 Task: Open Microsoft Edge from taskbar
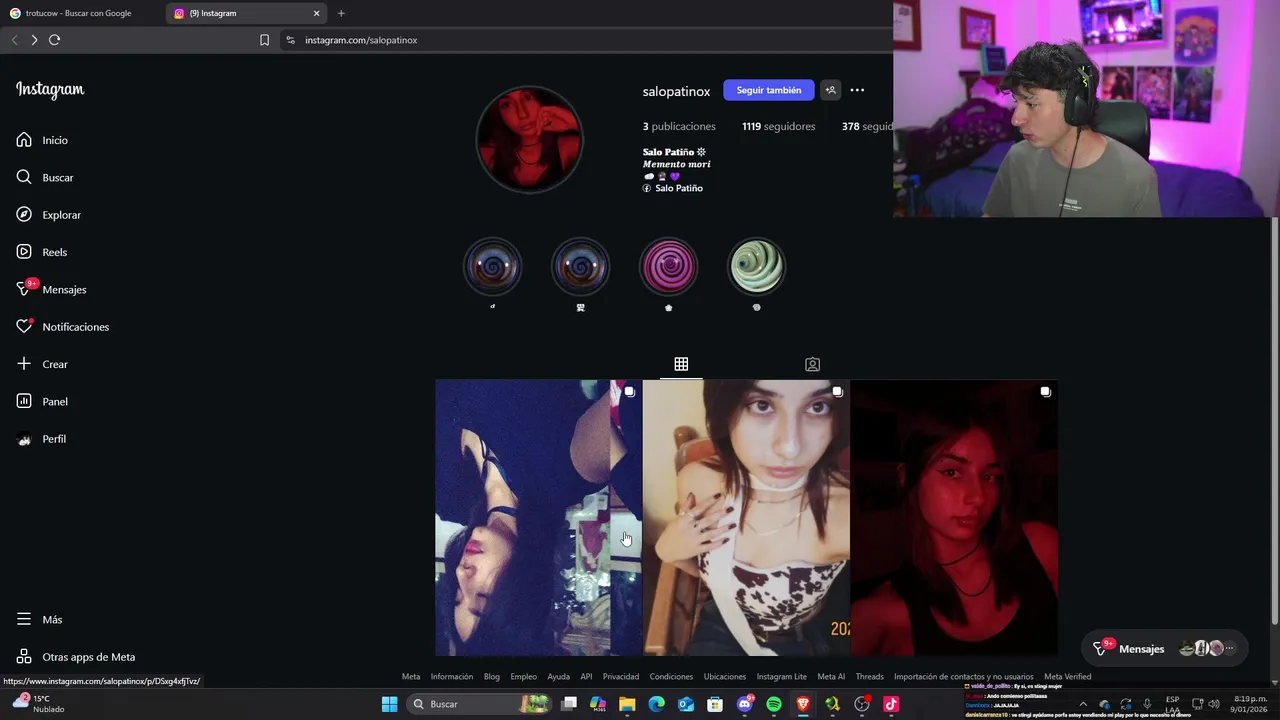656,704
